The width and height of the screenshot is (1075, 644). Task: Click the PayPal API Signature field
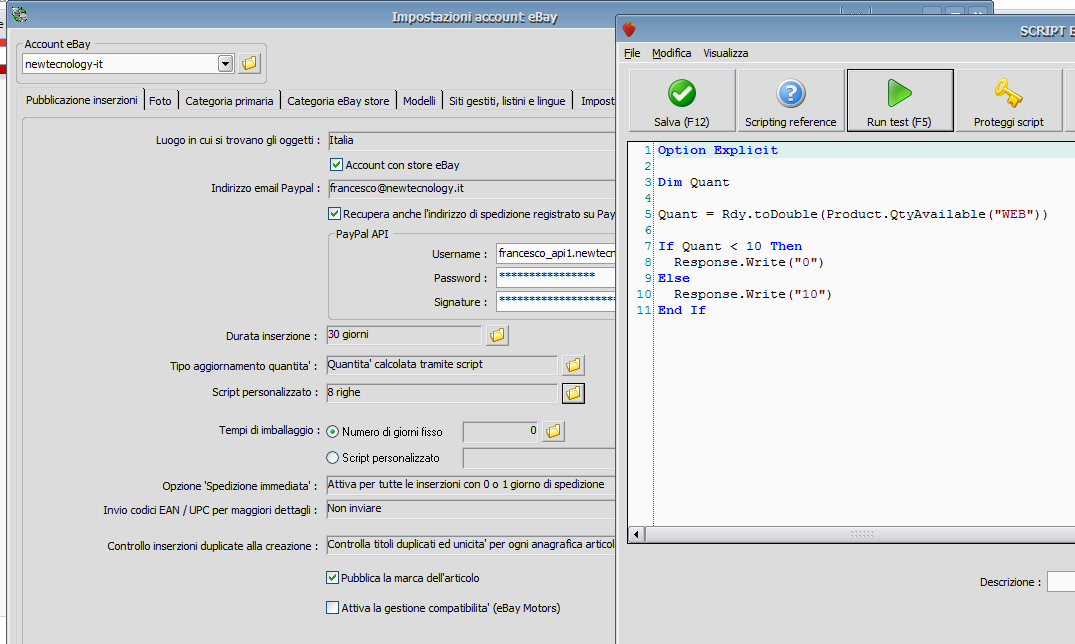(x=555, y=300)
